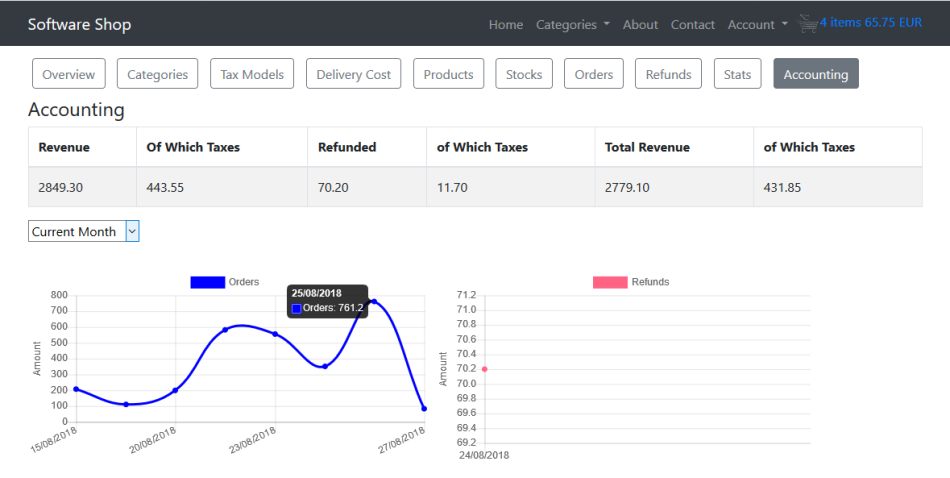Open the Refunds admin tab
The height and width of the screenshot is (478, 950).
click(x=668, y=74)
